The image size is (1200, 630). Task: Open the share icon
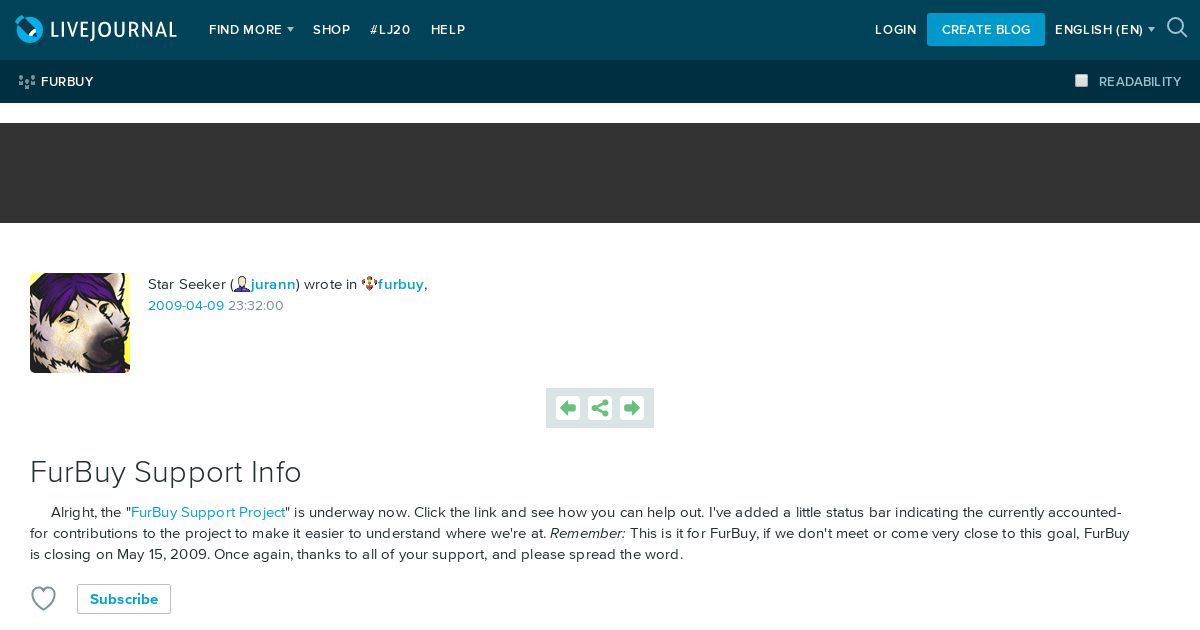[x=600, y=408]
